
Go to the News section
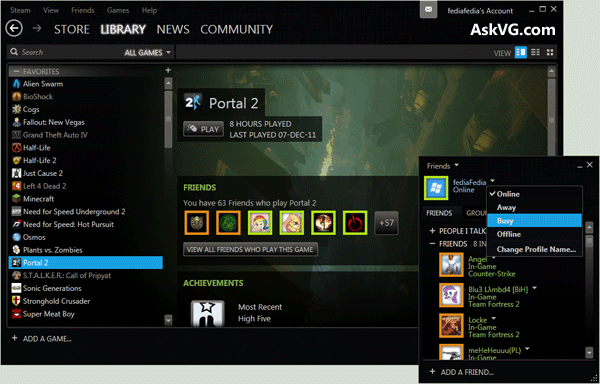pos(173,29)
